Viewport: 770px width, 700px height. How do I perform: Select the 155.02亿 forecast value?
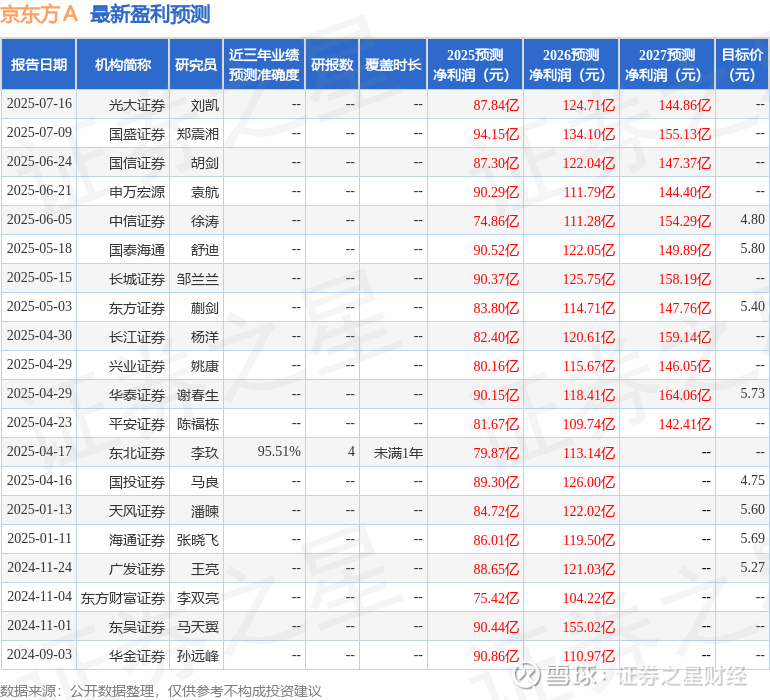(589, 627)
